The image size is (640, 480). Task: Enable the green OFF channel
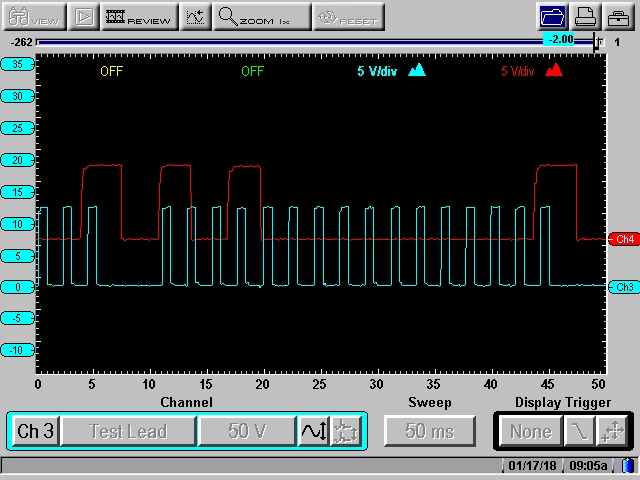253,71
